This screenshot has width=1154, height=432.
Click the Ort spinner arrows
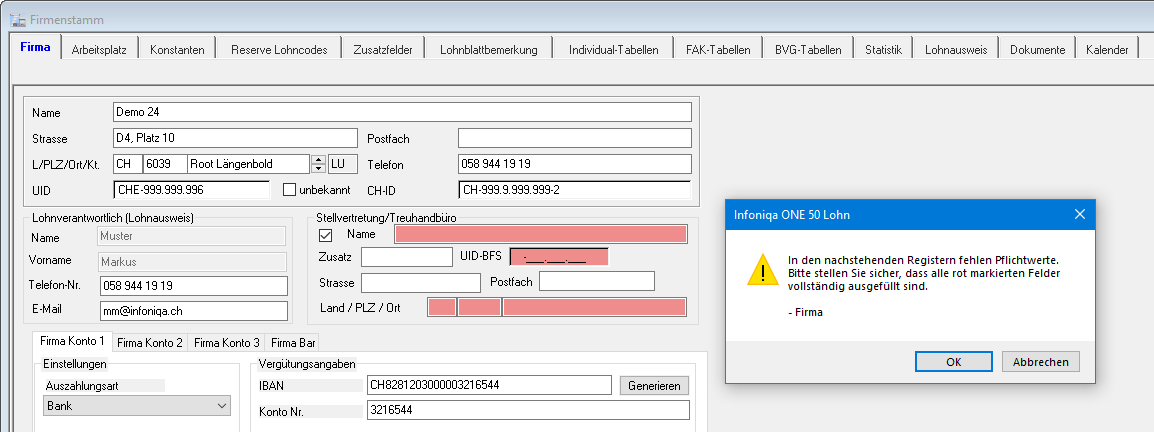[318, 163]
